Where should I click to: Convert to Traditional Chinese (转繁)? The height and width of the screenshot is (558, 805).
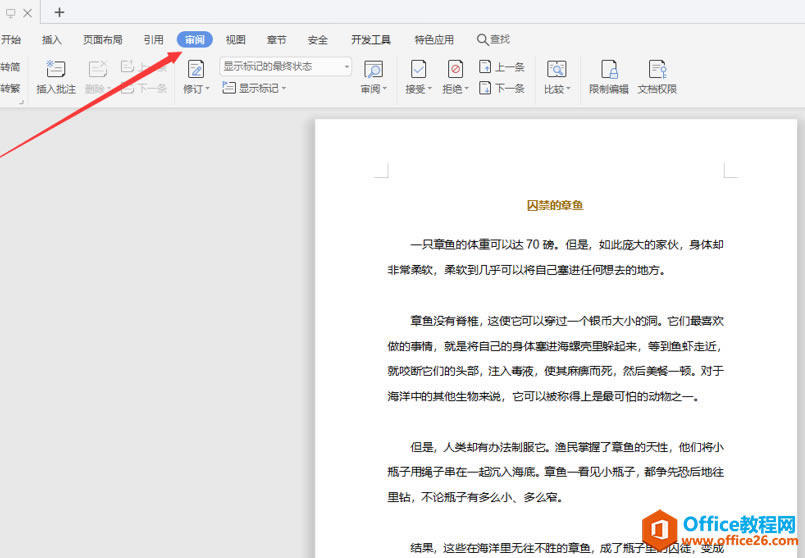[x=10, y=88]
